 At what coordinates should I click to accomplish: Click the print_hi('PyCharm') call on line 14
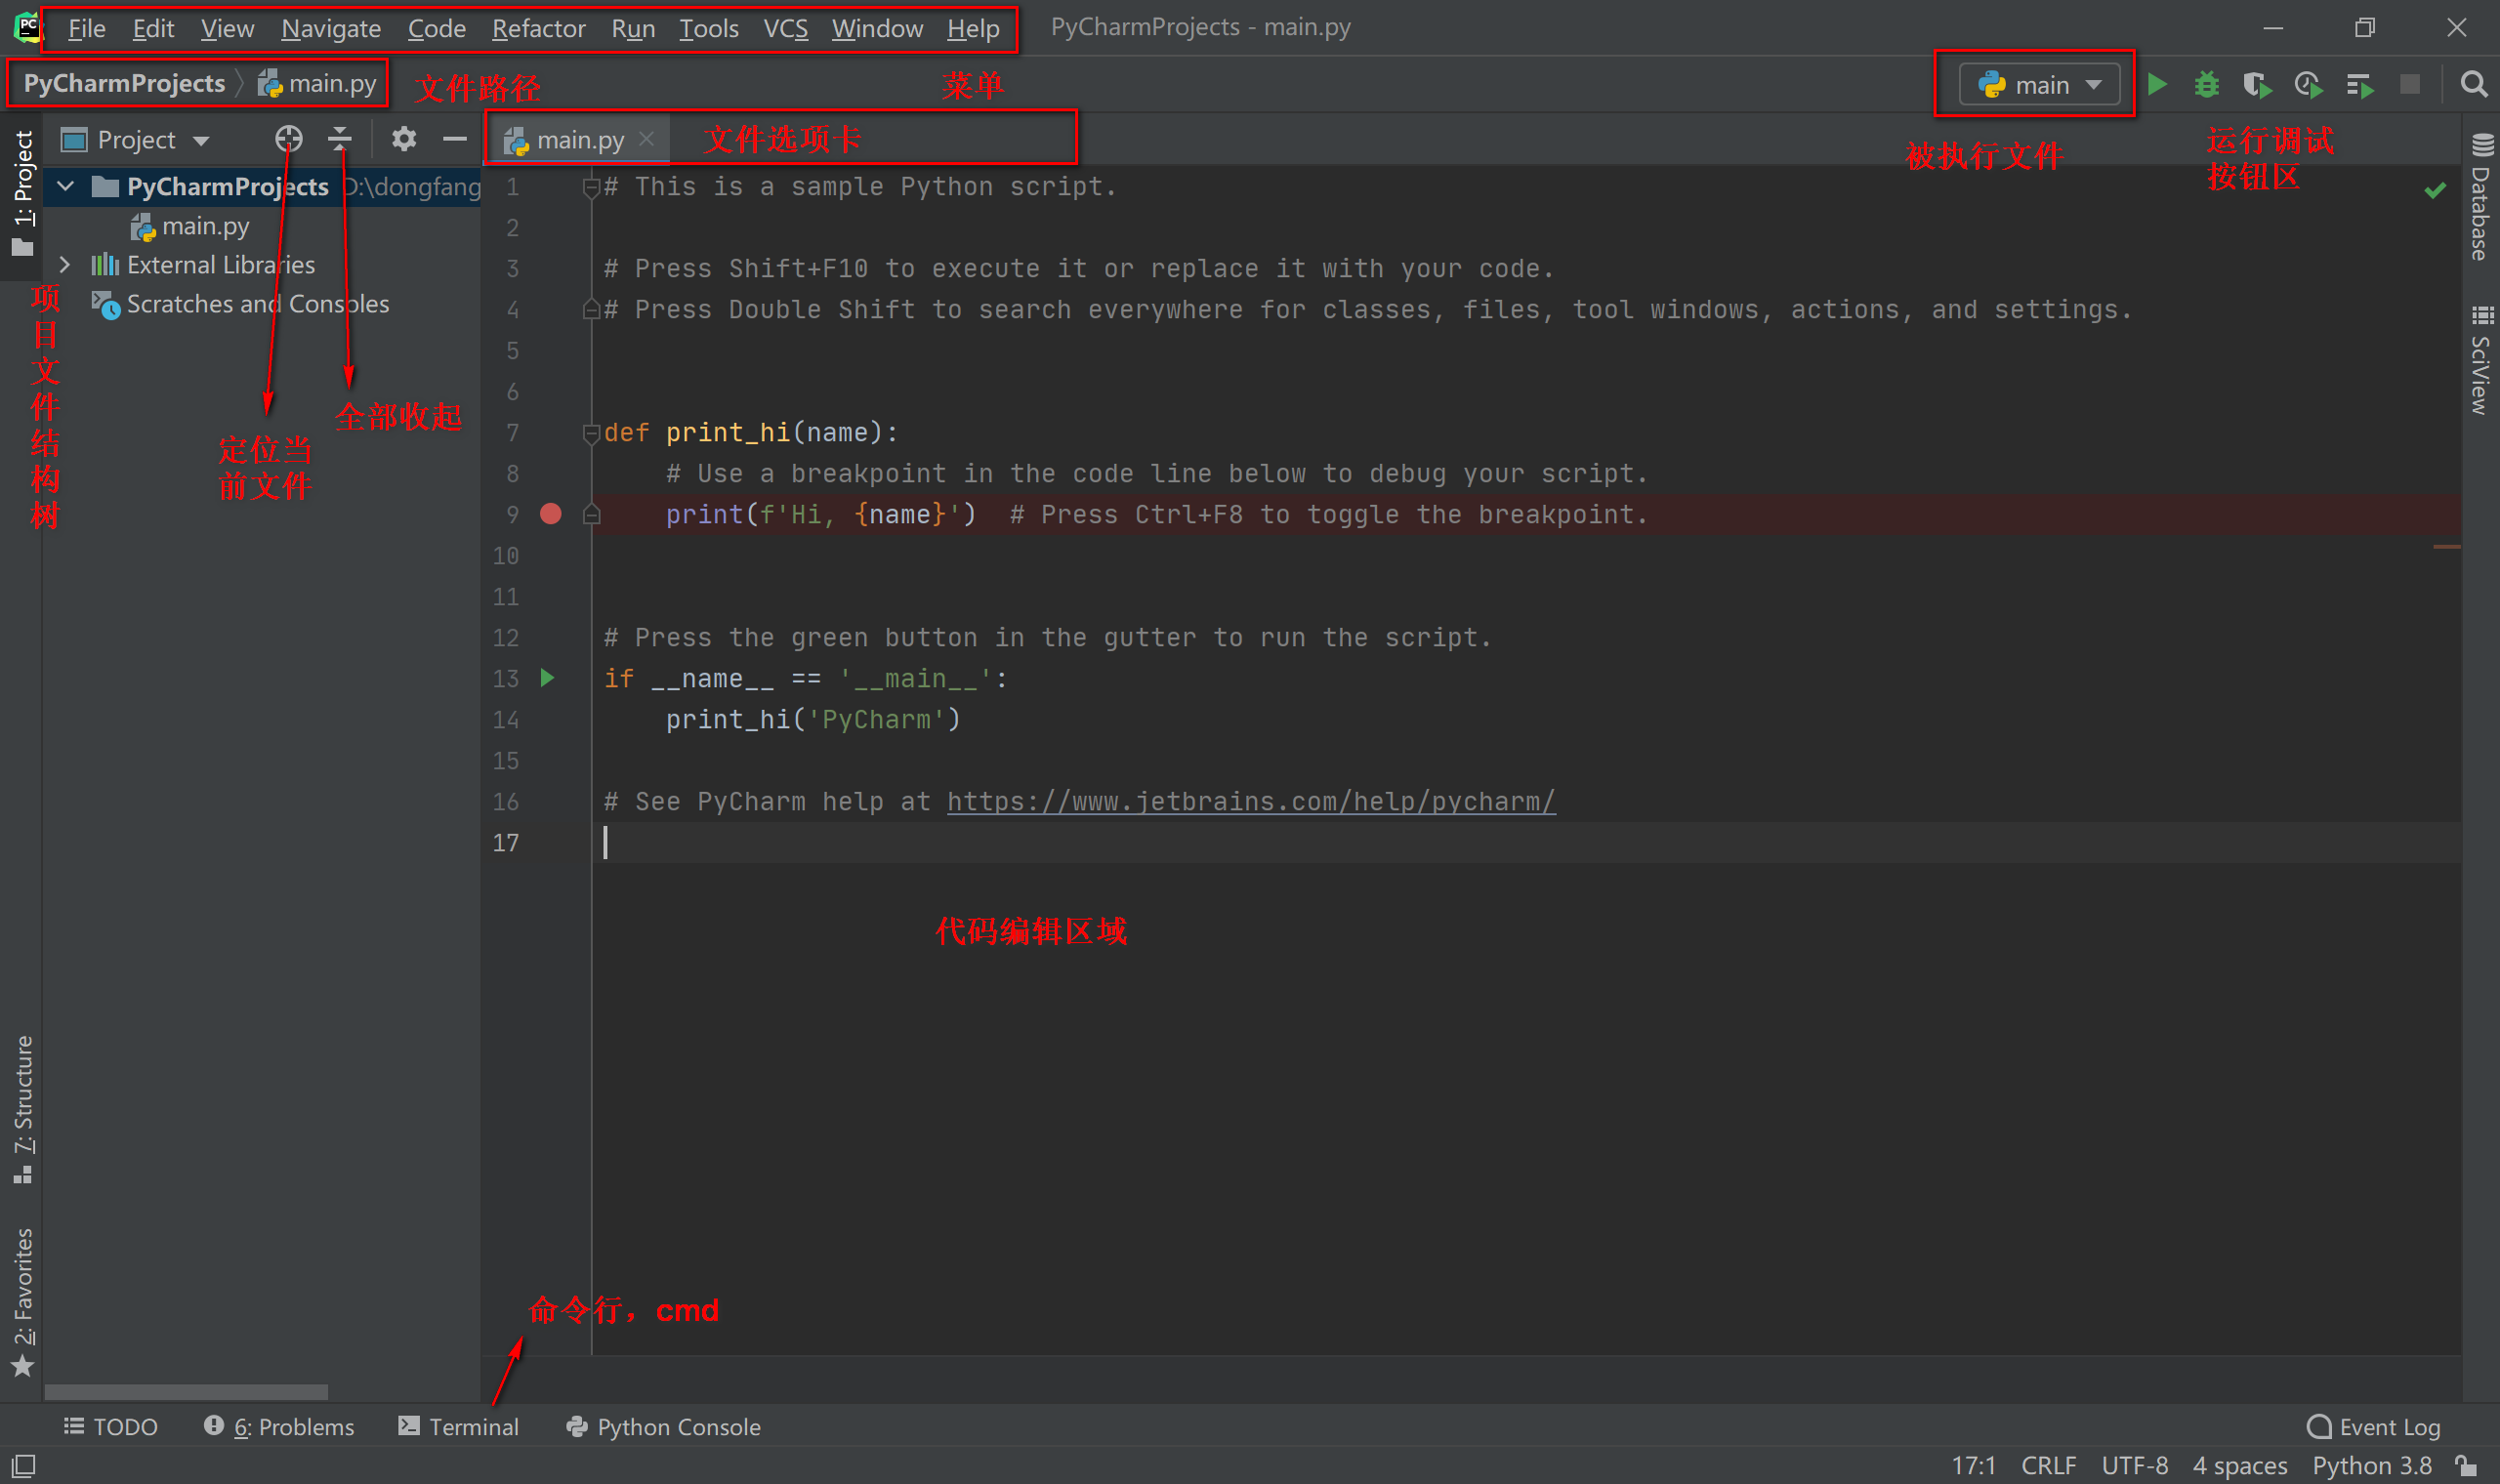tap(813, 719)
